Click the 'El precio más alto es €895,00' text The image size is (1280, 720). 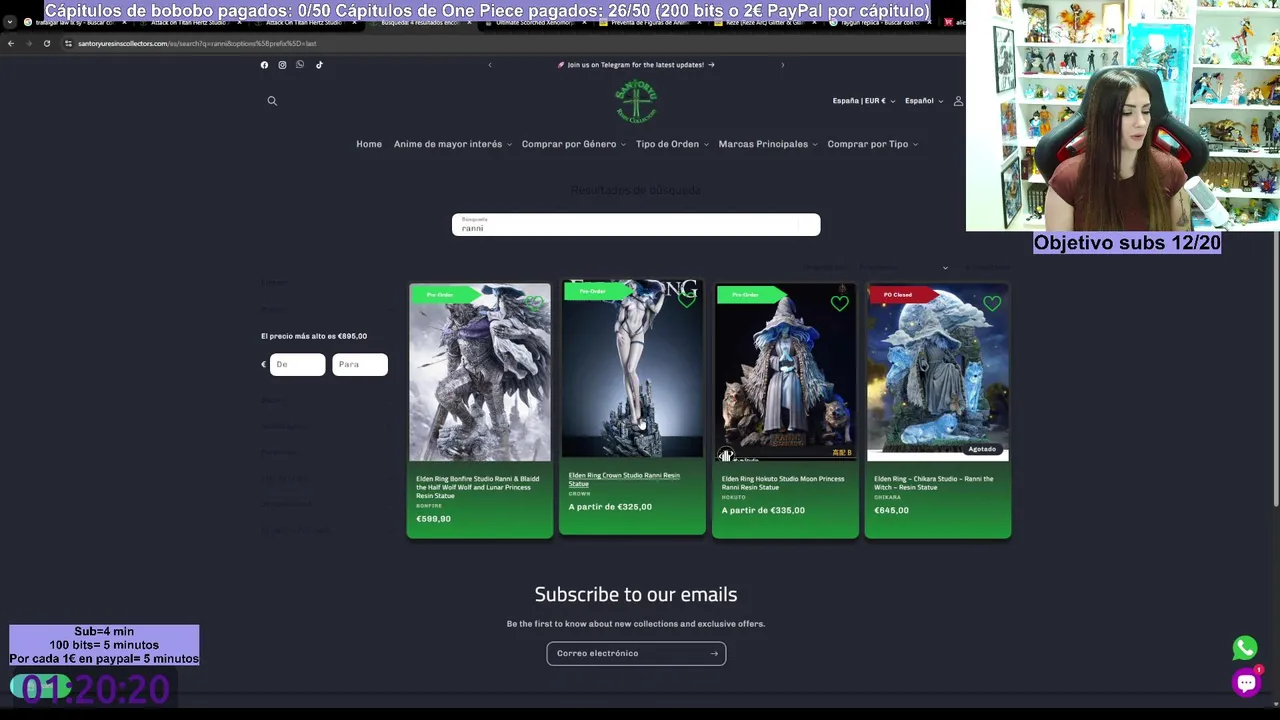(x=314, y=337)
